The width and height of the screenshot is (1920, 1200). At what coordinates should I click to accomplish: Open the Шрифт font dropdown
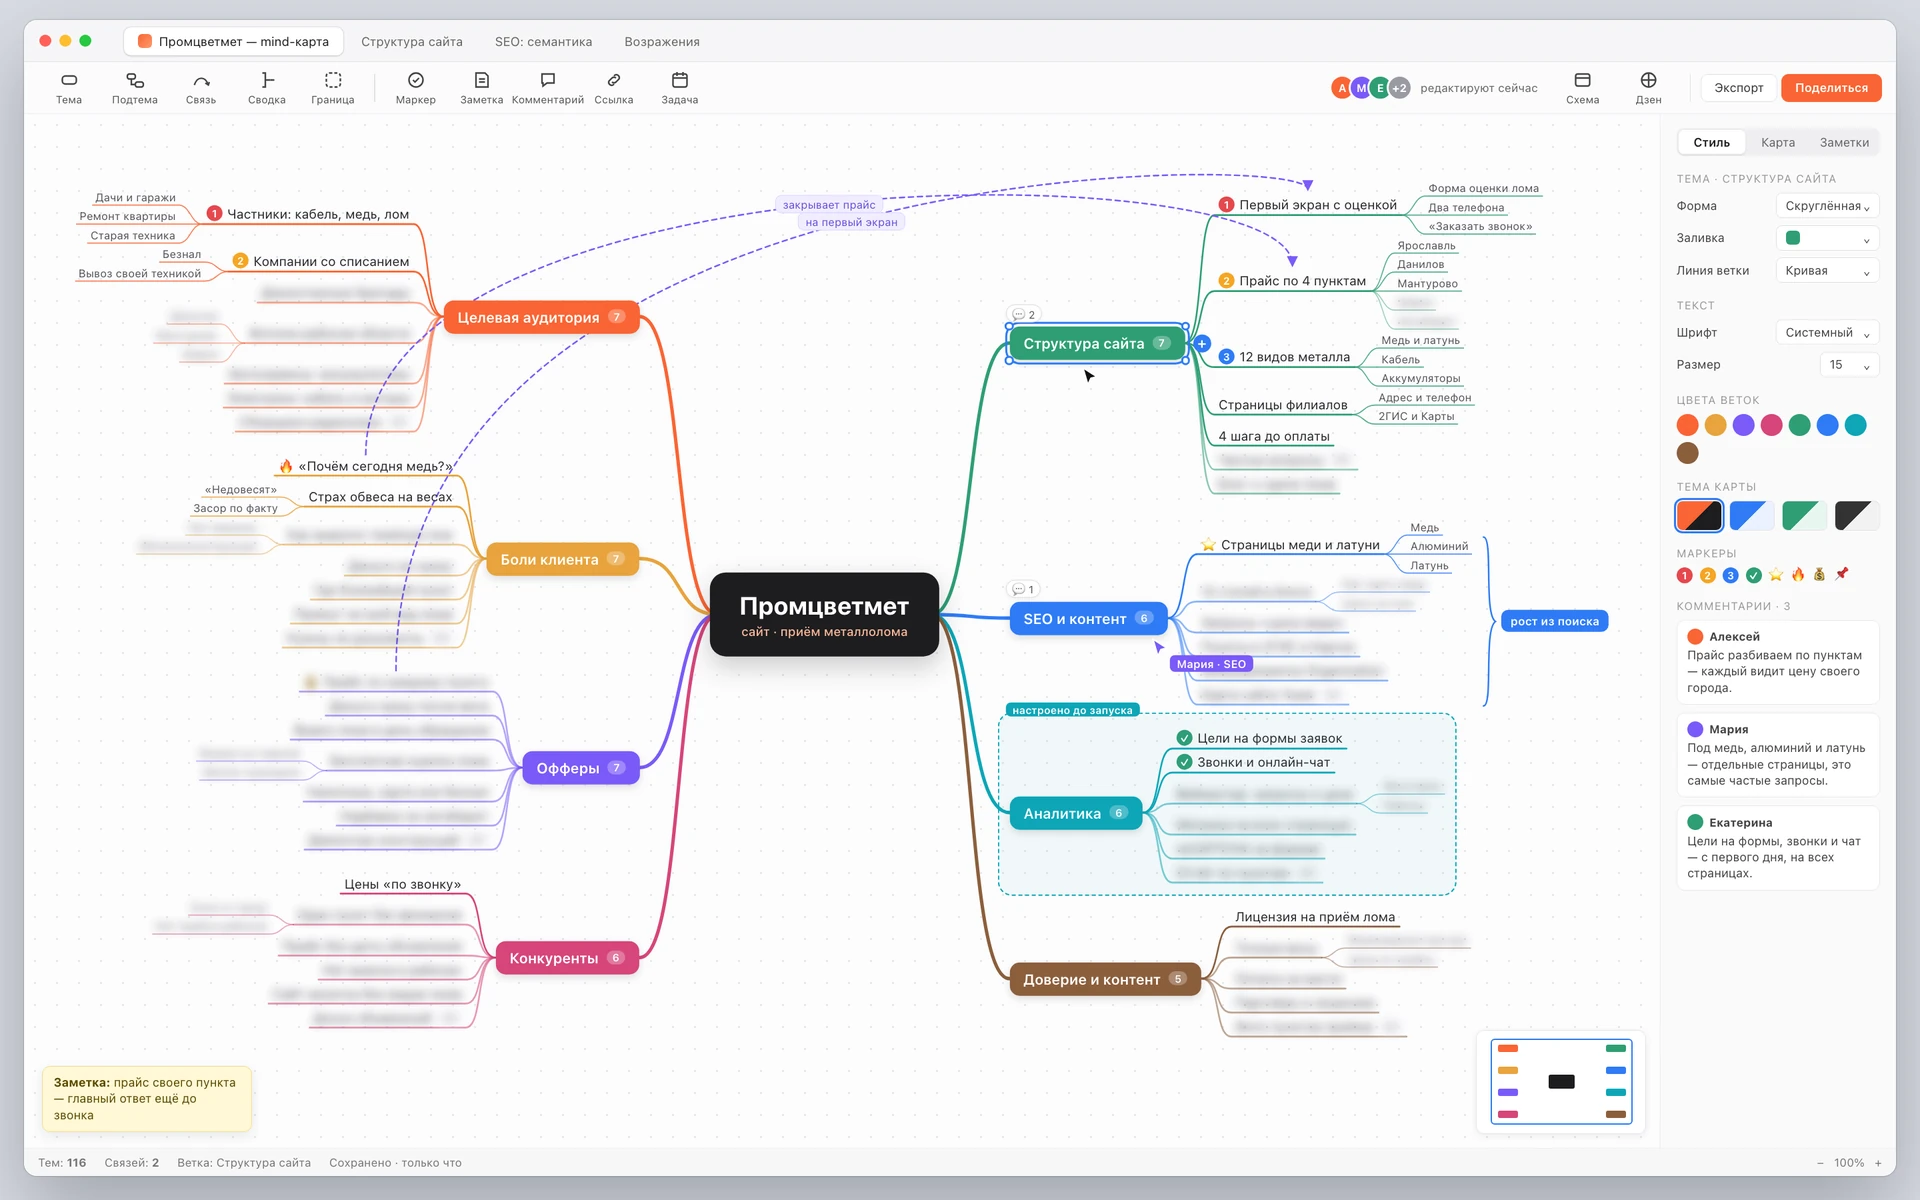tap(1827, 333)
